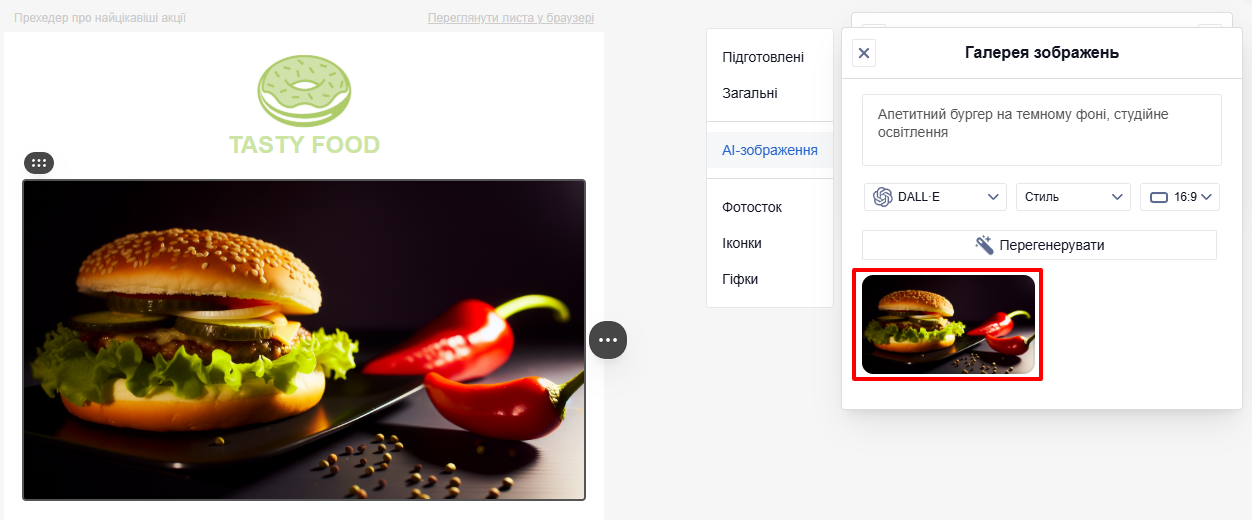This screenshot has height=520, width=1252.
Task: Click the drag handle dots icon above burger image
Action: pyautogui.click(x=39, y=162)
